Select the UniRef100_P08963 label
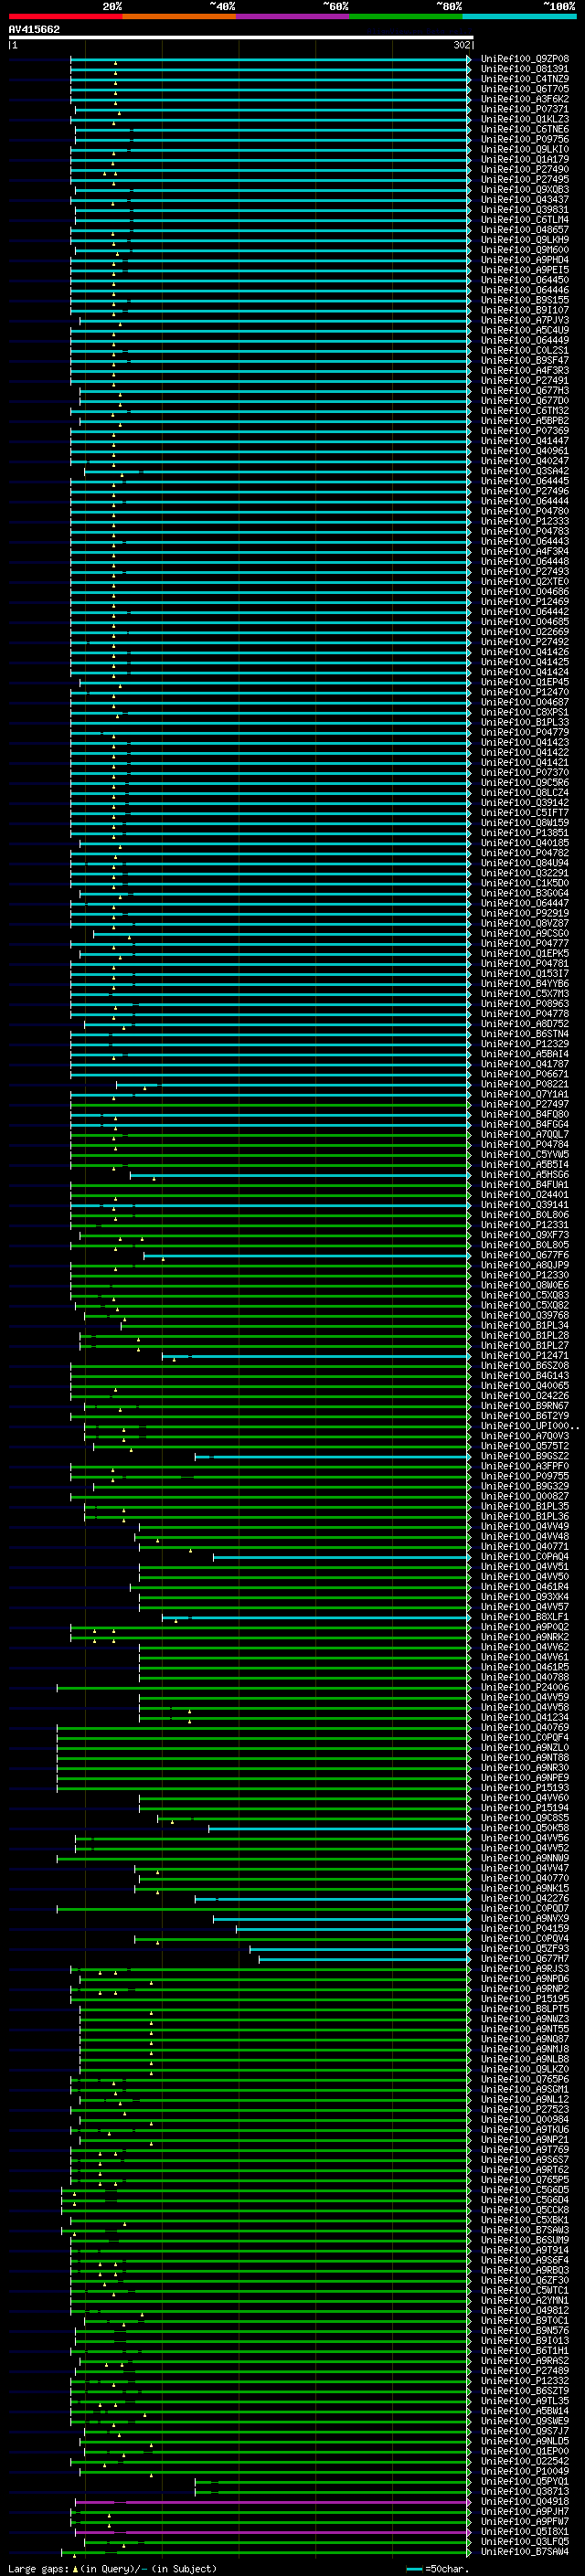The height and width of the screenshot is (2576, 585). (x=525, y=1004)
